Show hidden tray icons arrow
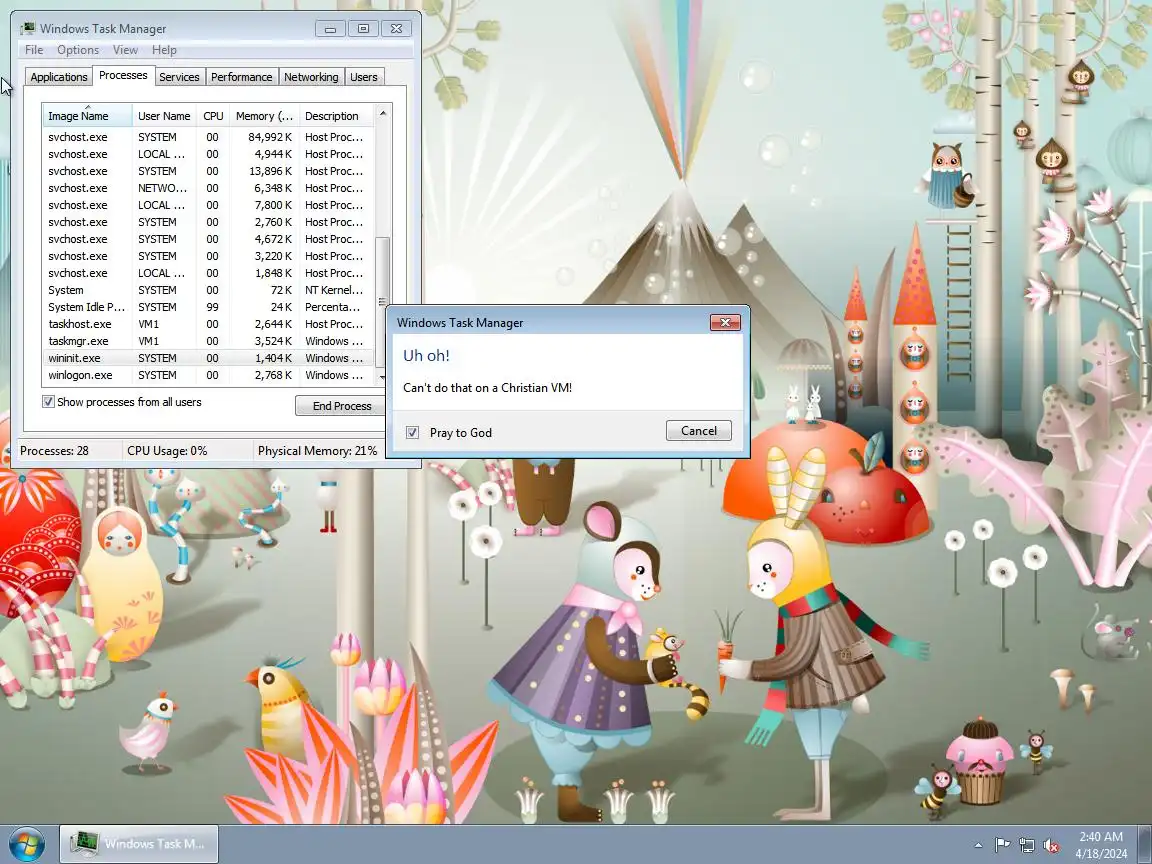Image resolution: width=1152 pixels, height=864 pixels. [978, 846]
